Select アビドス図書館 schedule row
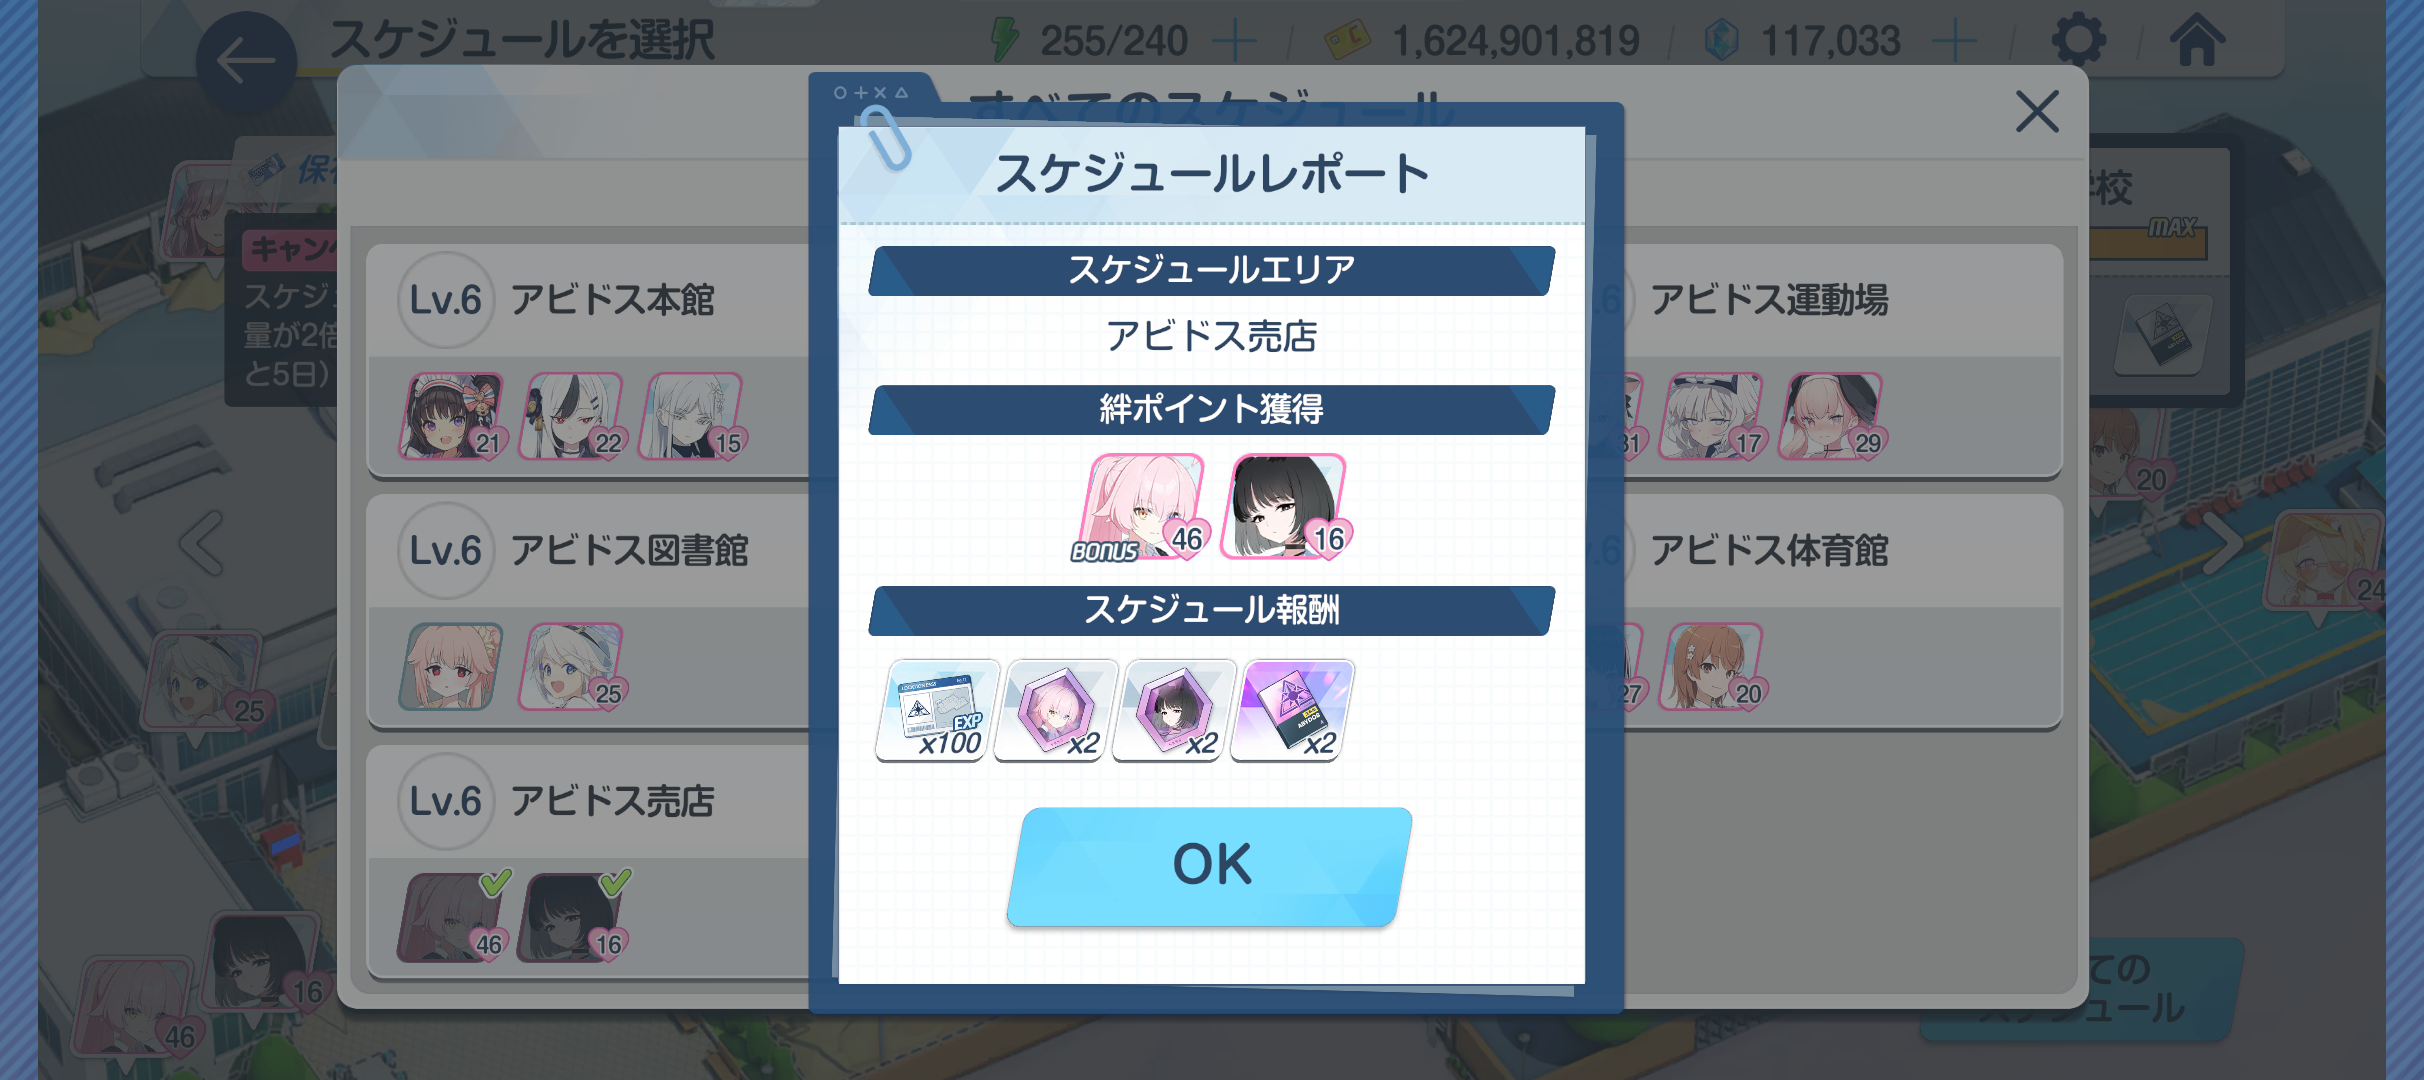2424x1080 pixels. click(590, 611)
